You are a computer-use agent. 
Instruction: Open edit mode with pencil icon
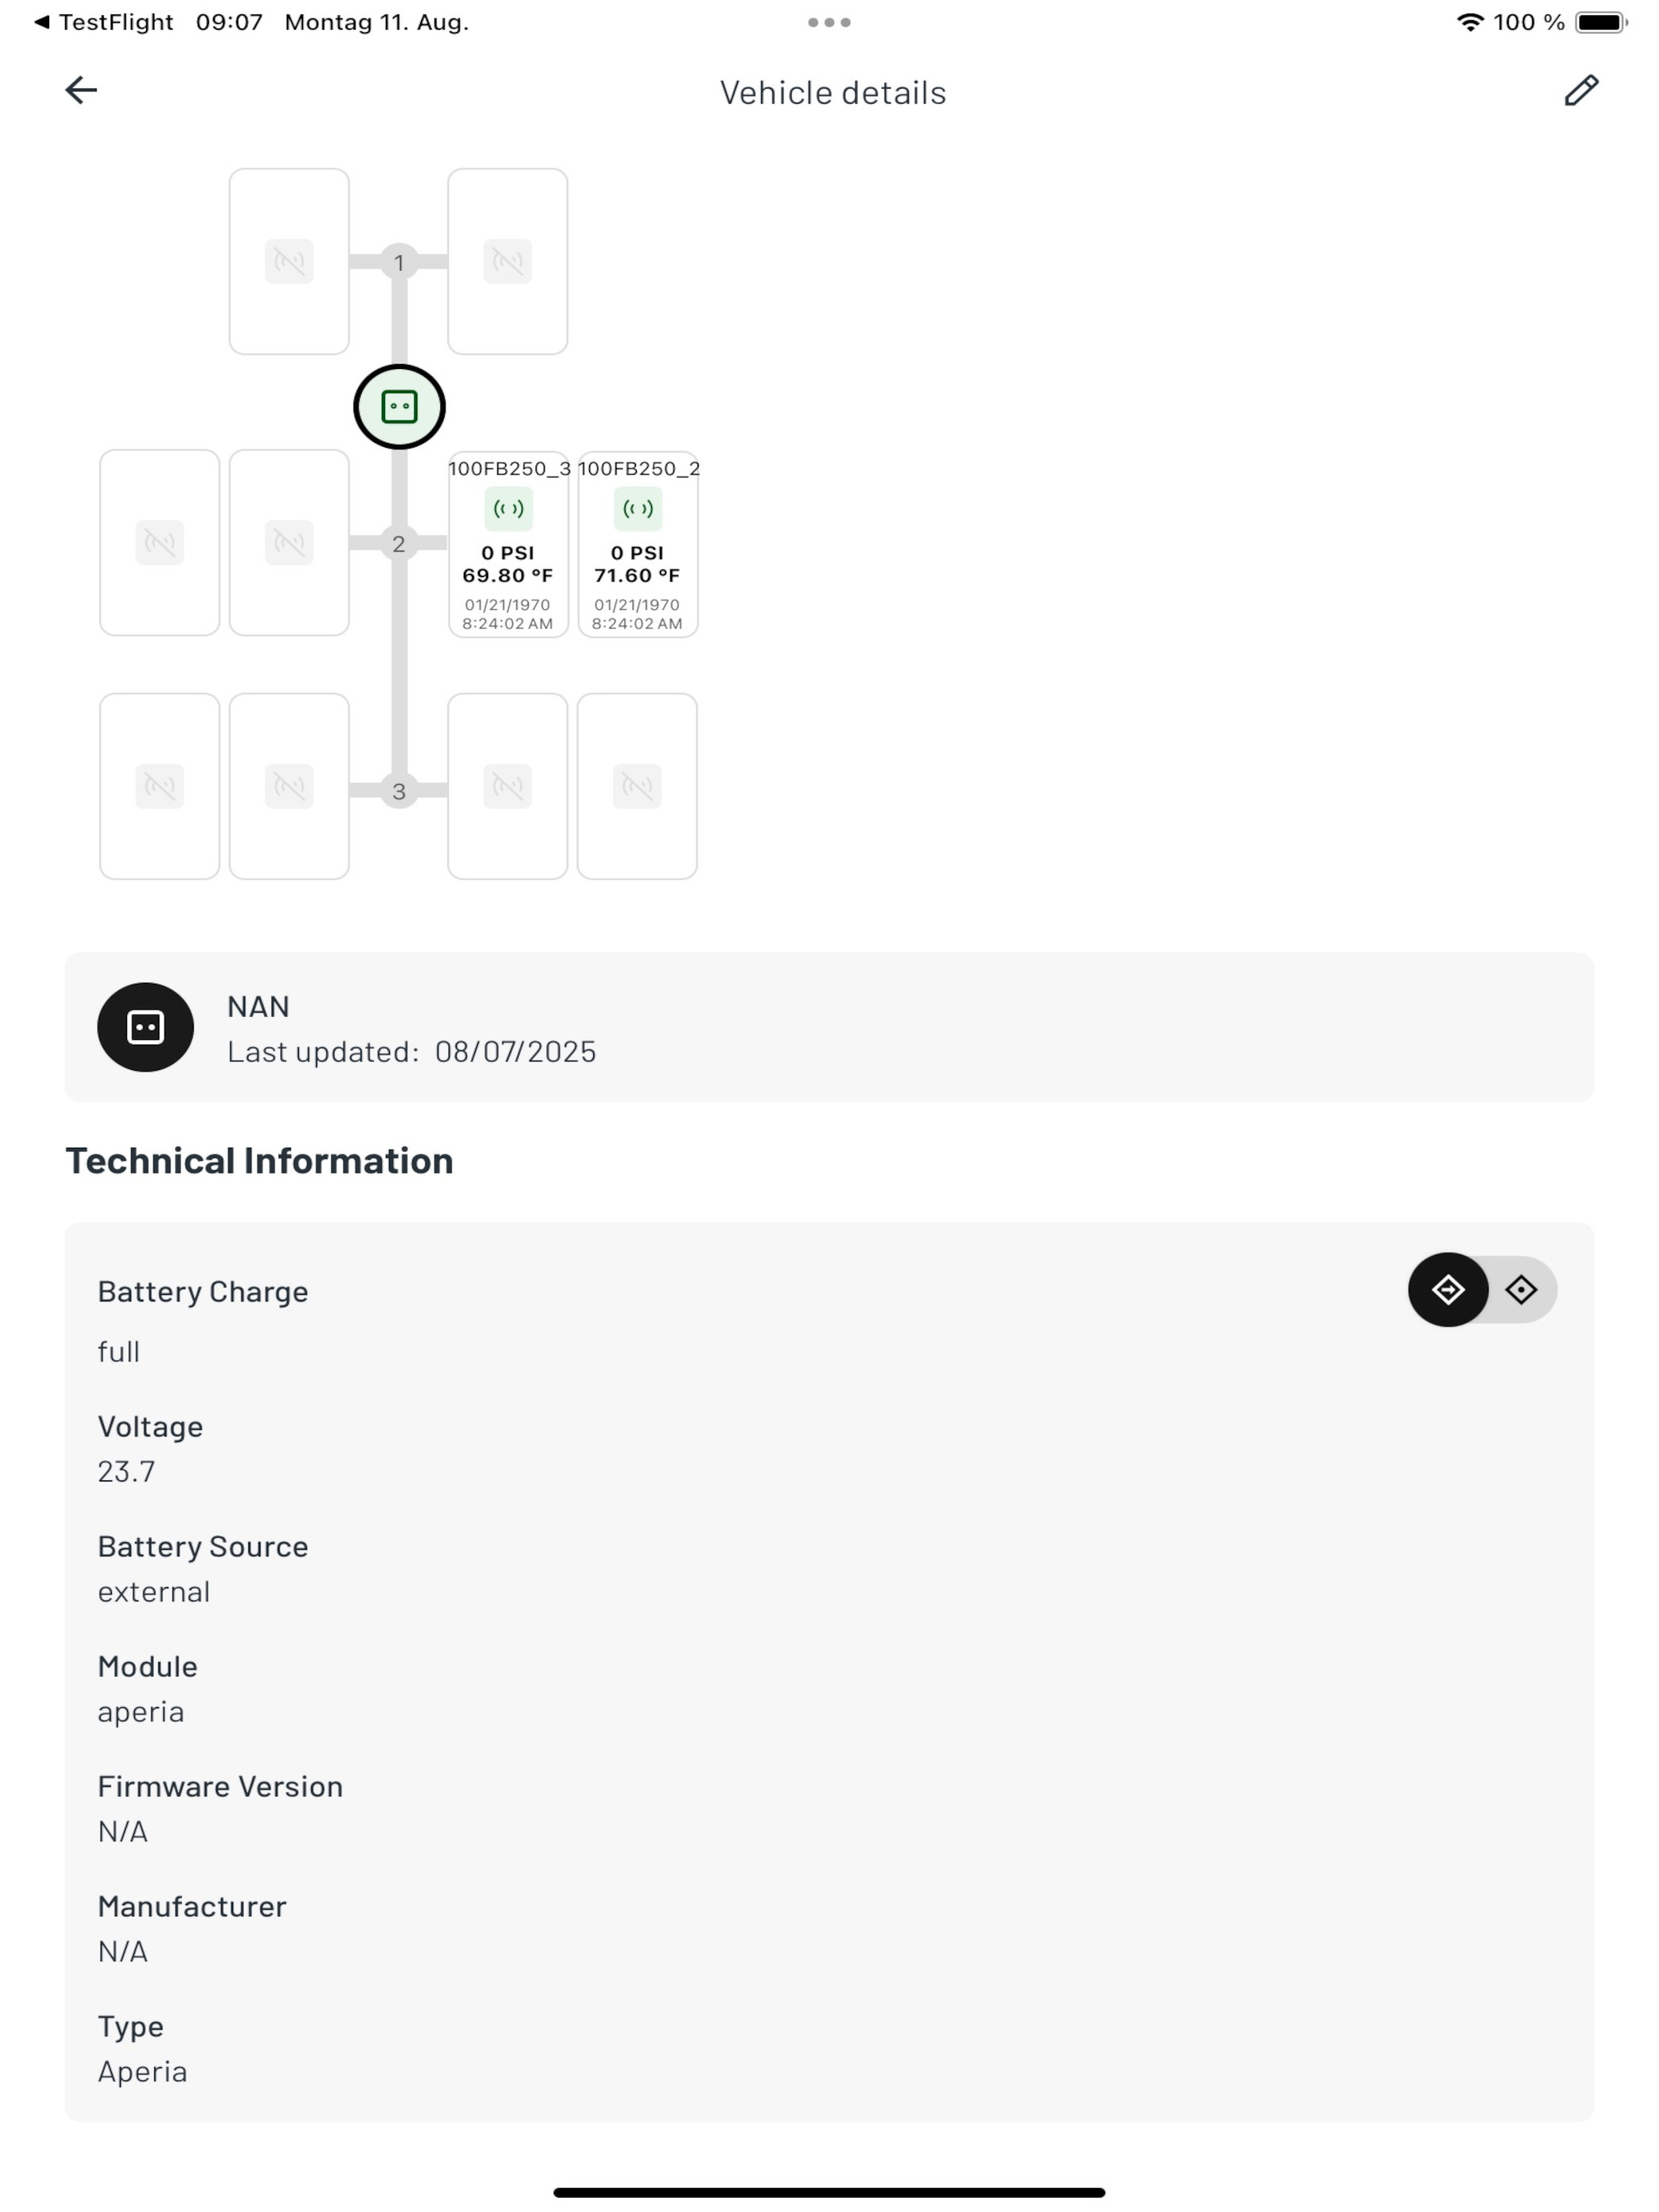coord(1580,90)
